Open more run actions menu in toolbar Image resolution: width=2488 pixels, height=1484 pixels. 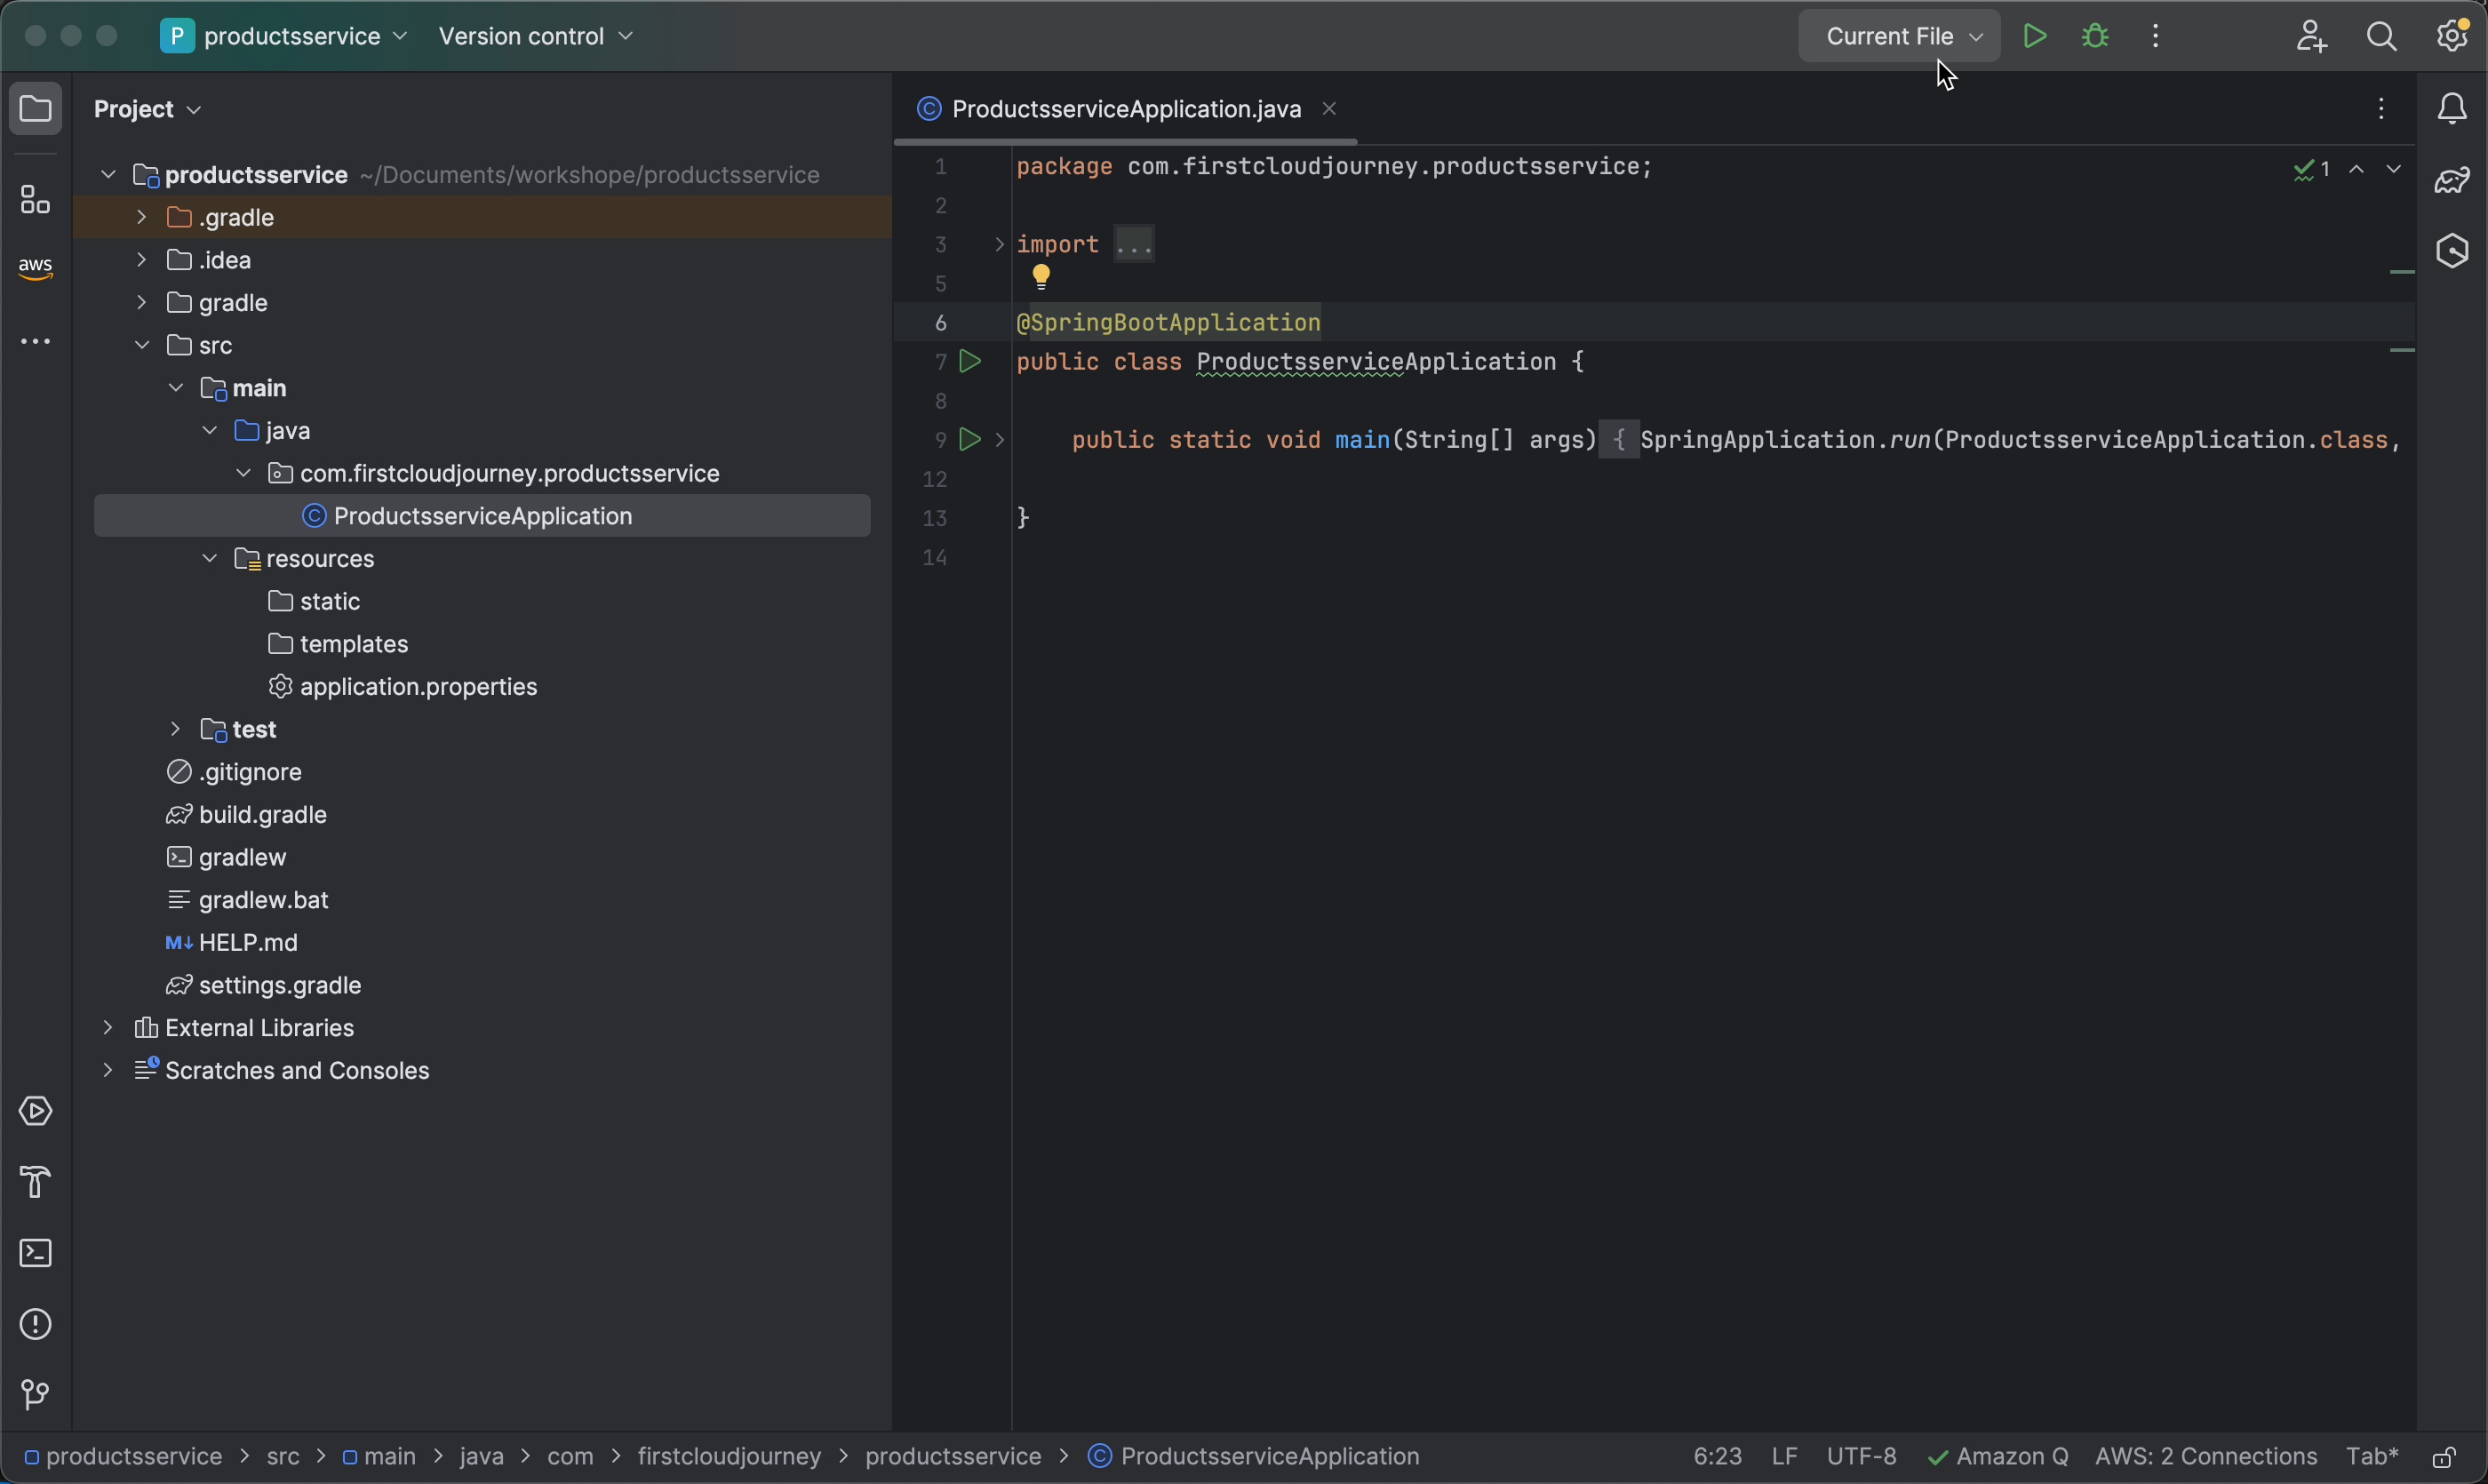[x=2156, y=36]
